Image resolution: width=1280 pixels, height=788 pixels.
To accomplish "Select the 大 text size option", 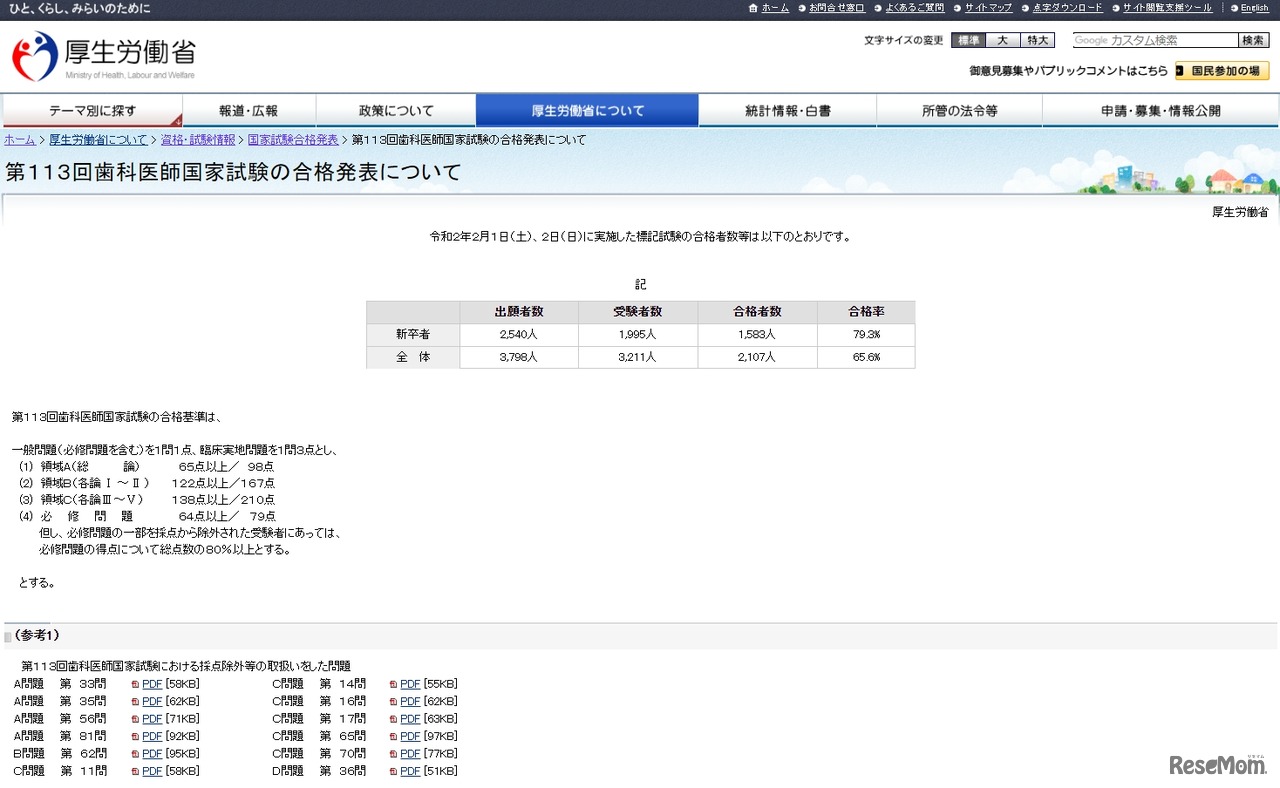I will point(1003,40).
